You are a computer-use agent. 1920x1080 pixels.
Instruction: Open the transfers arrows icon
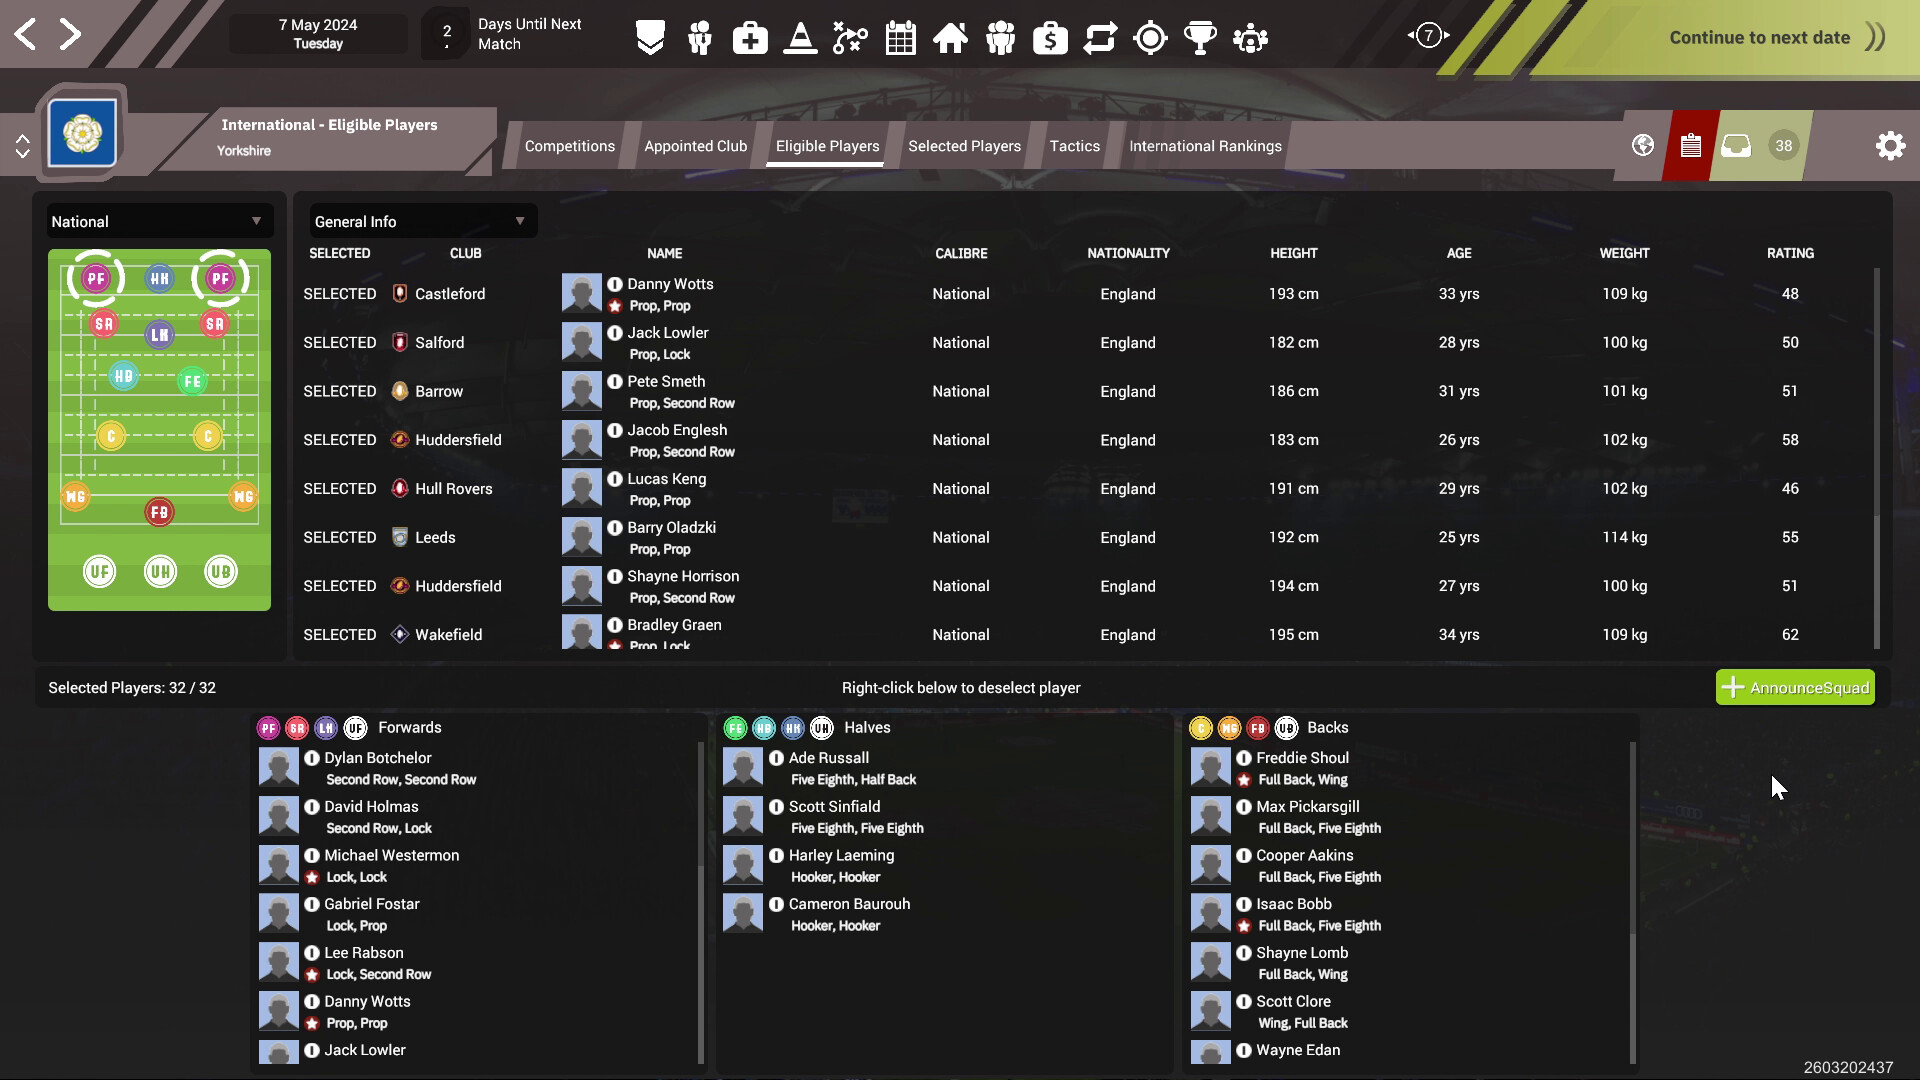[1100, 38]
